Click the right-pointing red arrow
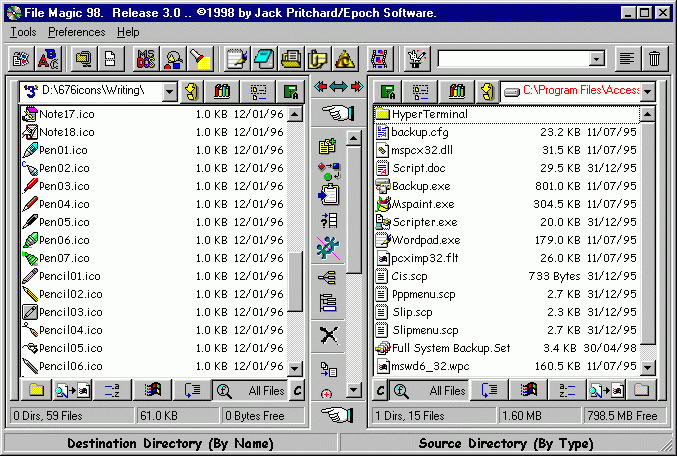 pyautogui.click(x=357, y=87)
